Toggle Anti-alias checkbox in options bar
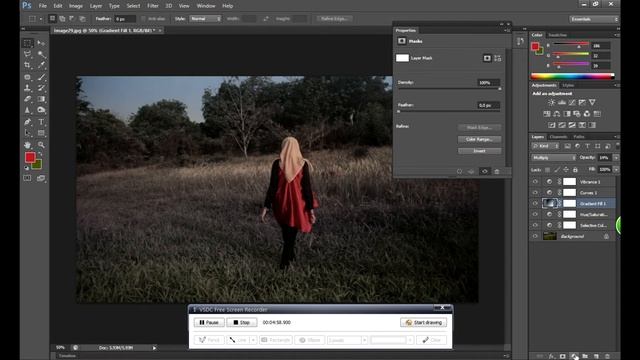 click(x=143, y=19)
